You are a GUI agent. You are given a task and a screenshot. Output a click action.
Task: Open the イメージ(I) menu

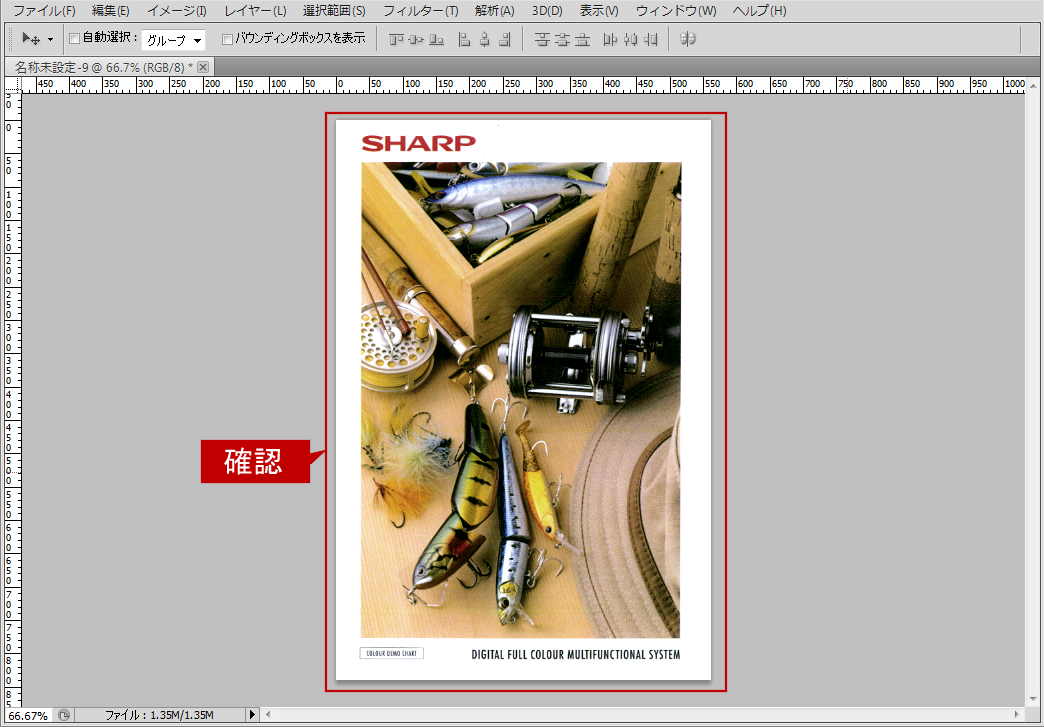pyautogui.click(x=176, y=11)
